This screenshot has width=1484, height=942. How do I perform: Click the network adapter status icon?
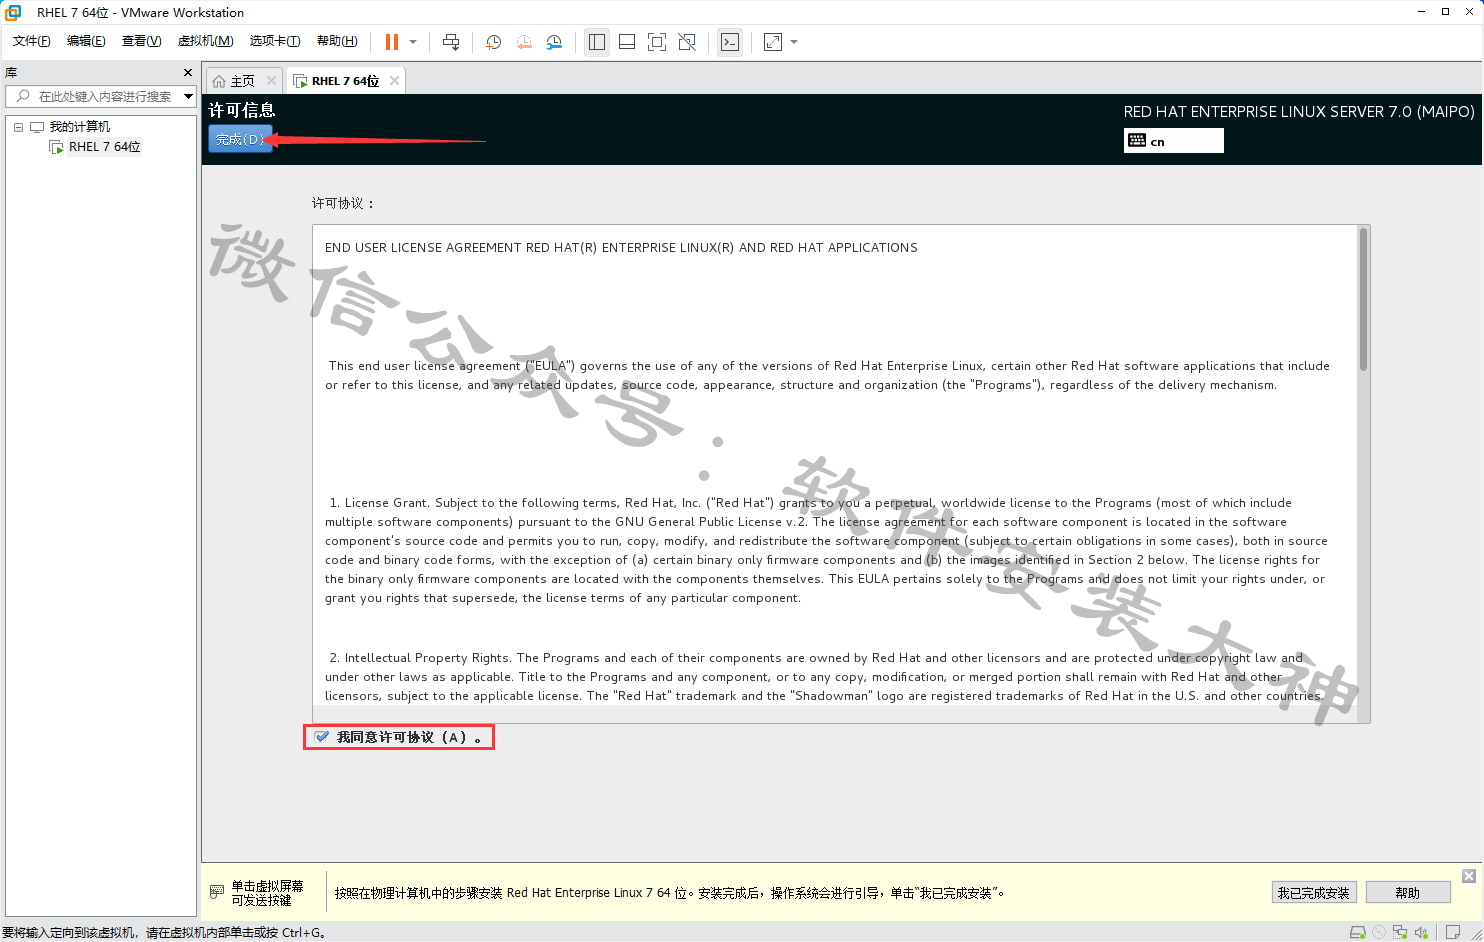coord(1400,932)
